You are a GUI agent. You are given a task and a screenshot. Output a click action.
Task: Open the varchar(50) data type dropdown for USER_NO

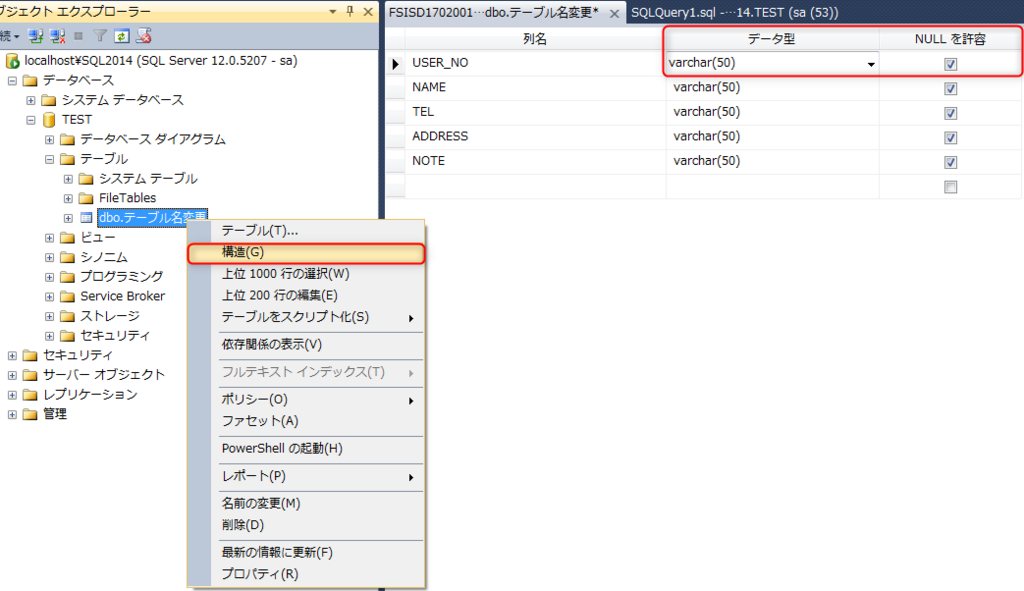(873, 62)
